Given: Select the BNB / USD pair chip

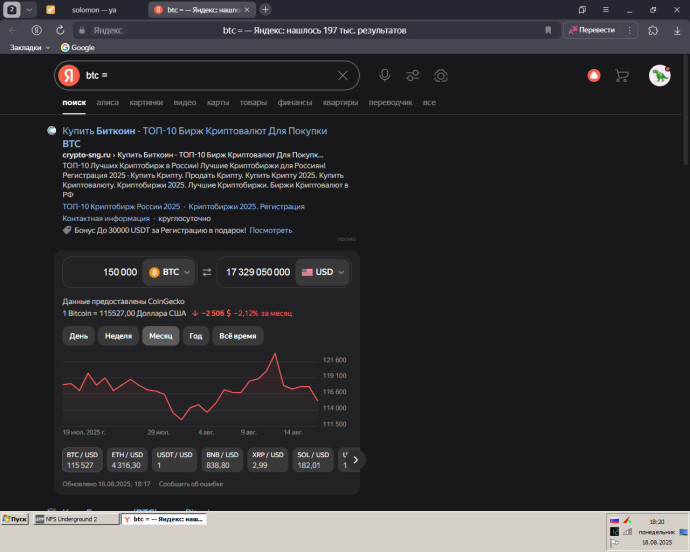Looking at the screenshot, I should [x=222, y=460].
